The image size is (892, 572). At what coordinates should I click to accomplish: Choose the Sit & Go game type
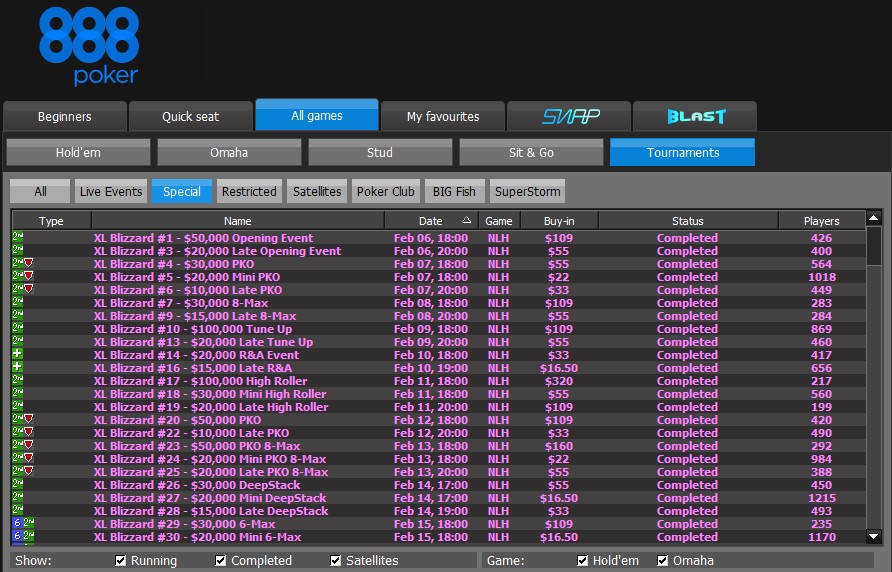tap(531, 153)
